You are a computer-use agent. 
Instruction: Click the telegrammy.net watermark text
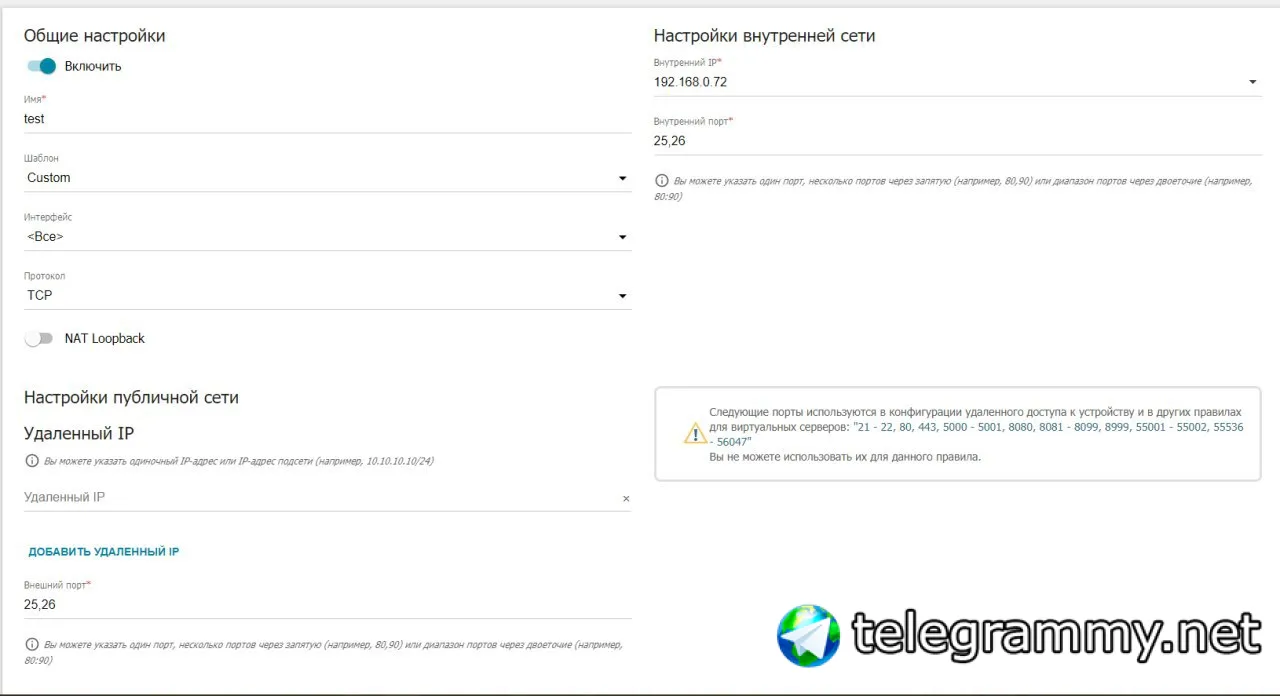coord(1057,634)
